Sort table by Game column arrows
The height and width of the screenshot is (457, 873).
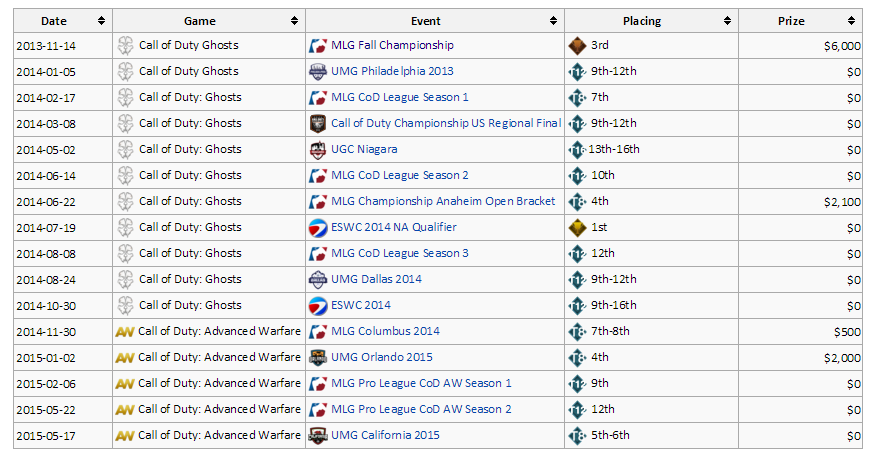(295, 21)
